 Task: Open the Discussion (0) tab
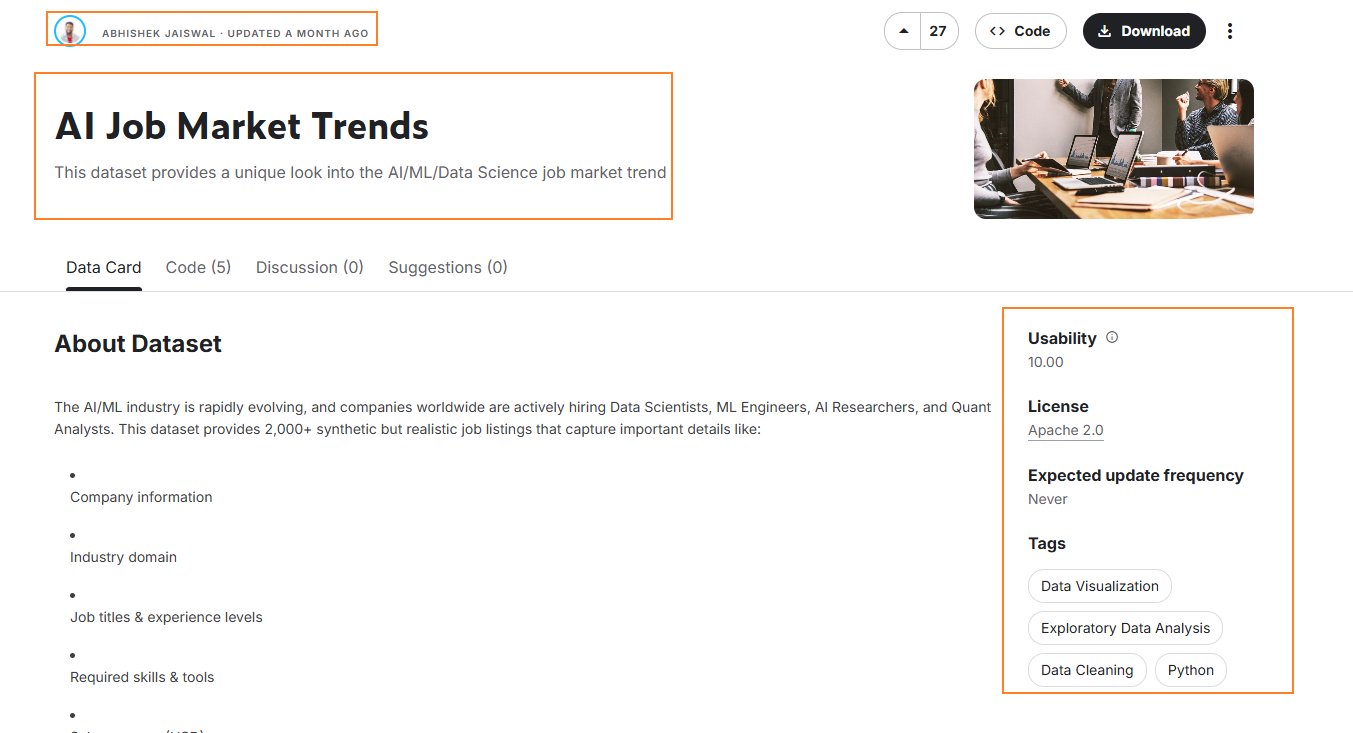(x=310, y=267)
